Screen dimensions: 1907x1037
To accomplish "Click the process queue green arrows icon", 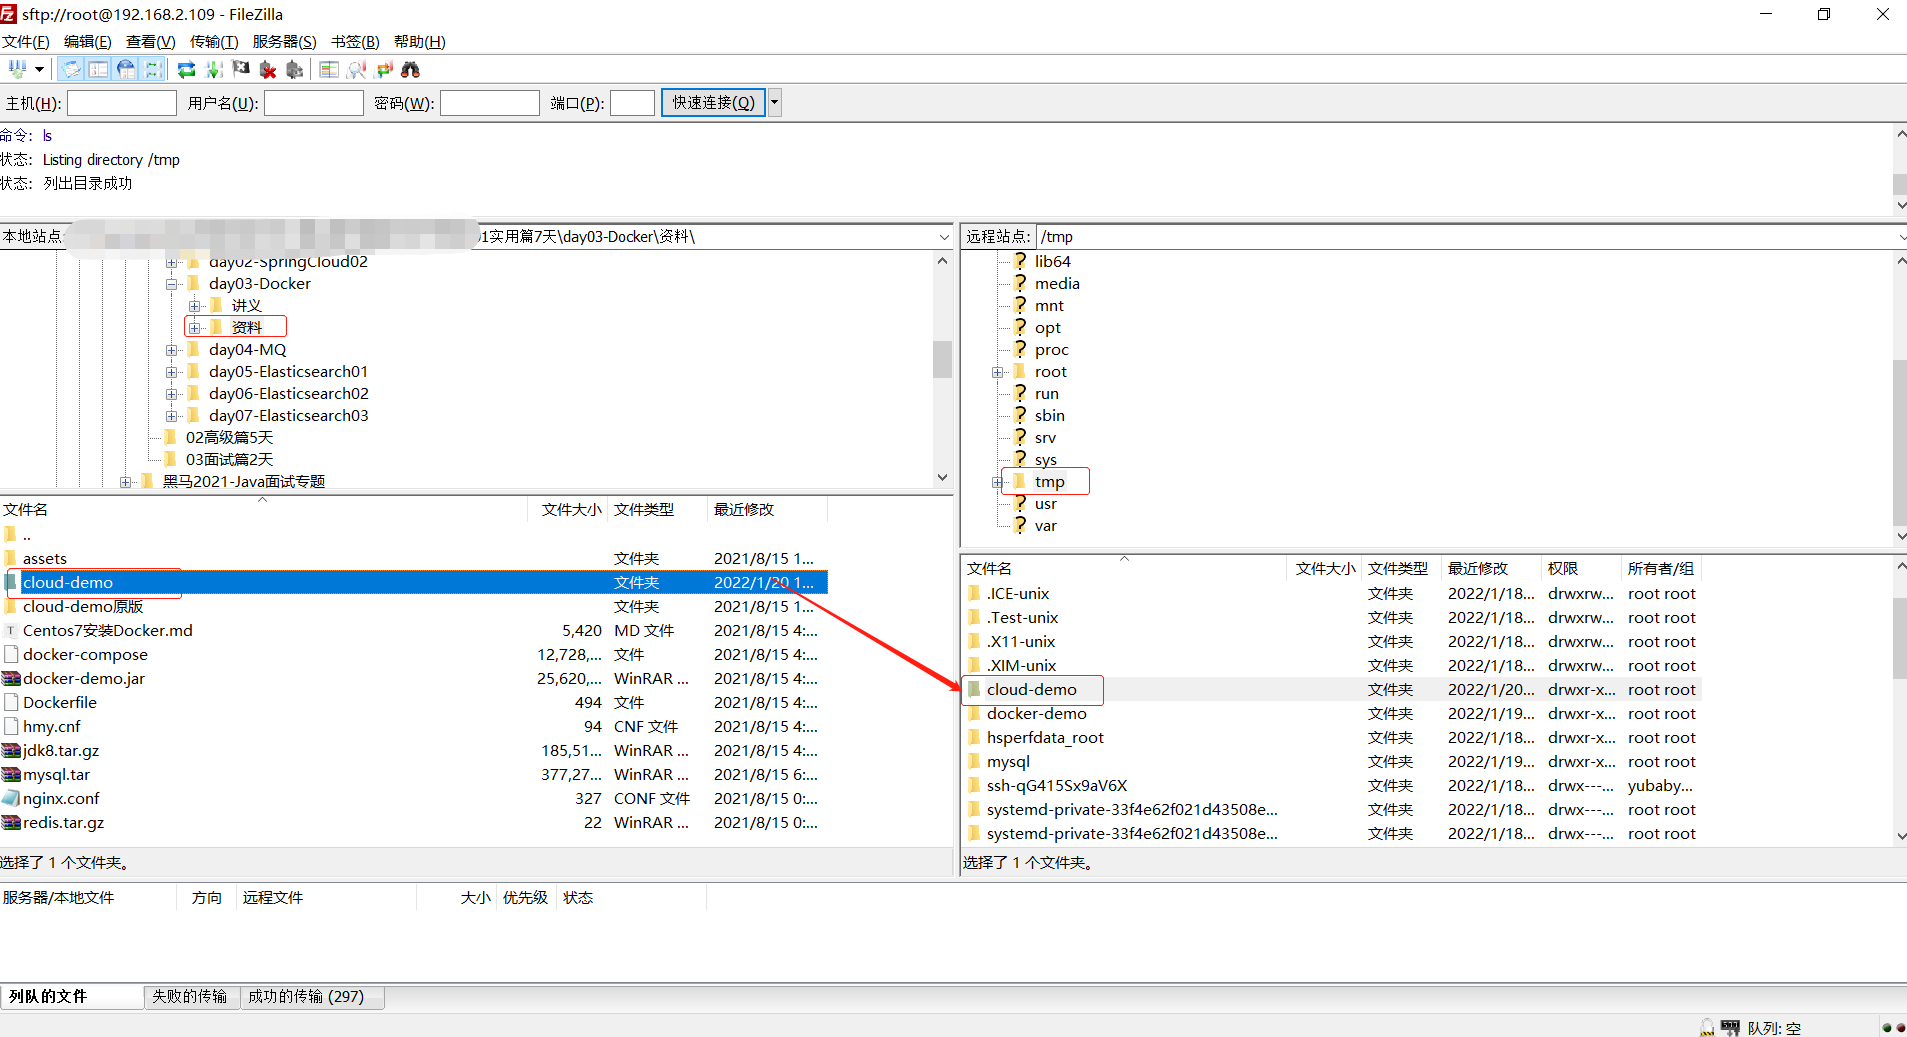I will [214, 69].
